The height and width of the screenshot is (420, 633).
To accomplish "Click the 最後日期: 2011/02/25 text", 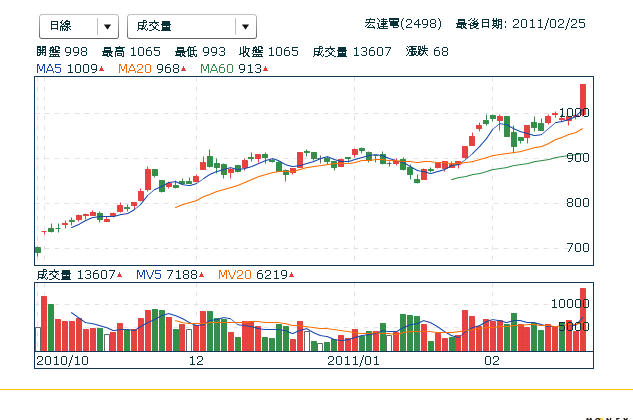I will pyautogui.click(x=520, y=24).
